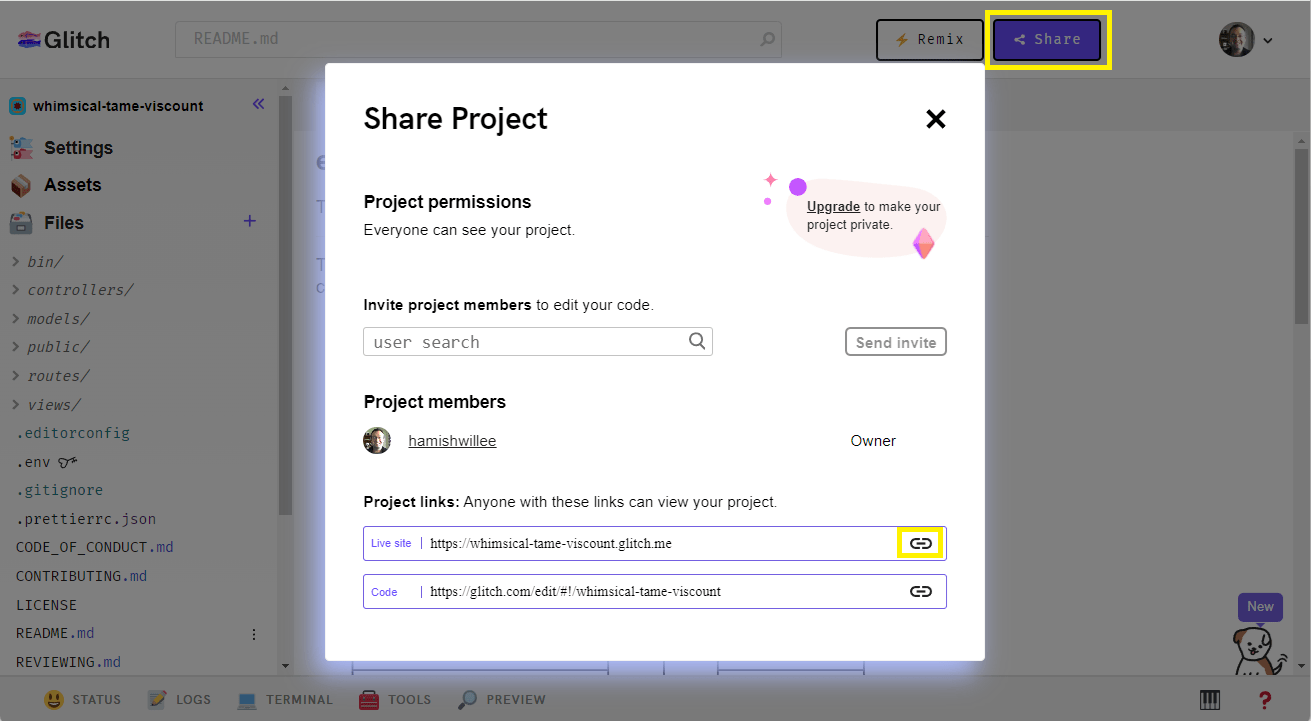Collapse the sidebar with the double chevron
Viewport: 1311px width, 721px height.
(x=258, y=103)
